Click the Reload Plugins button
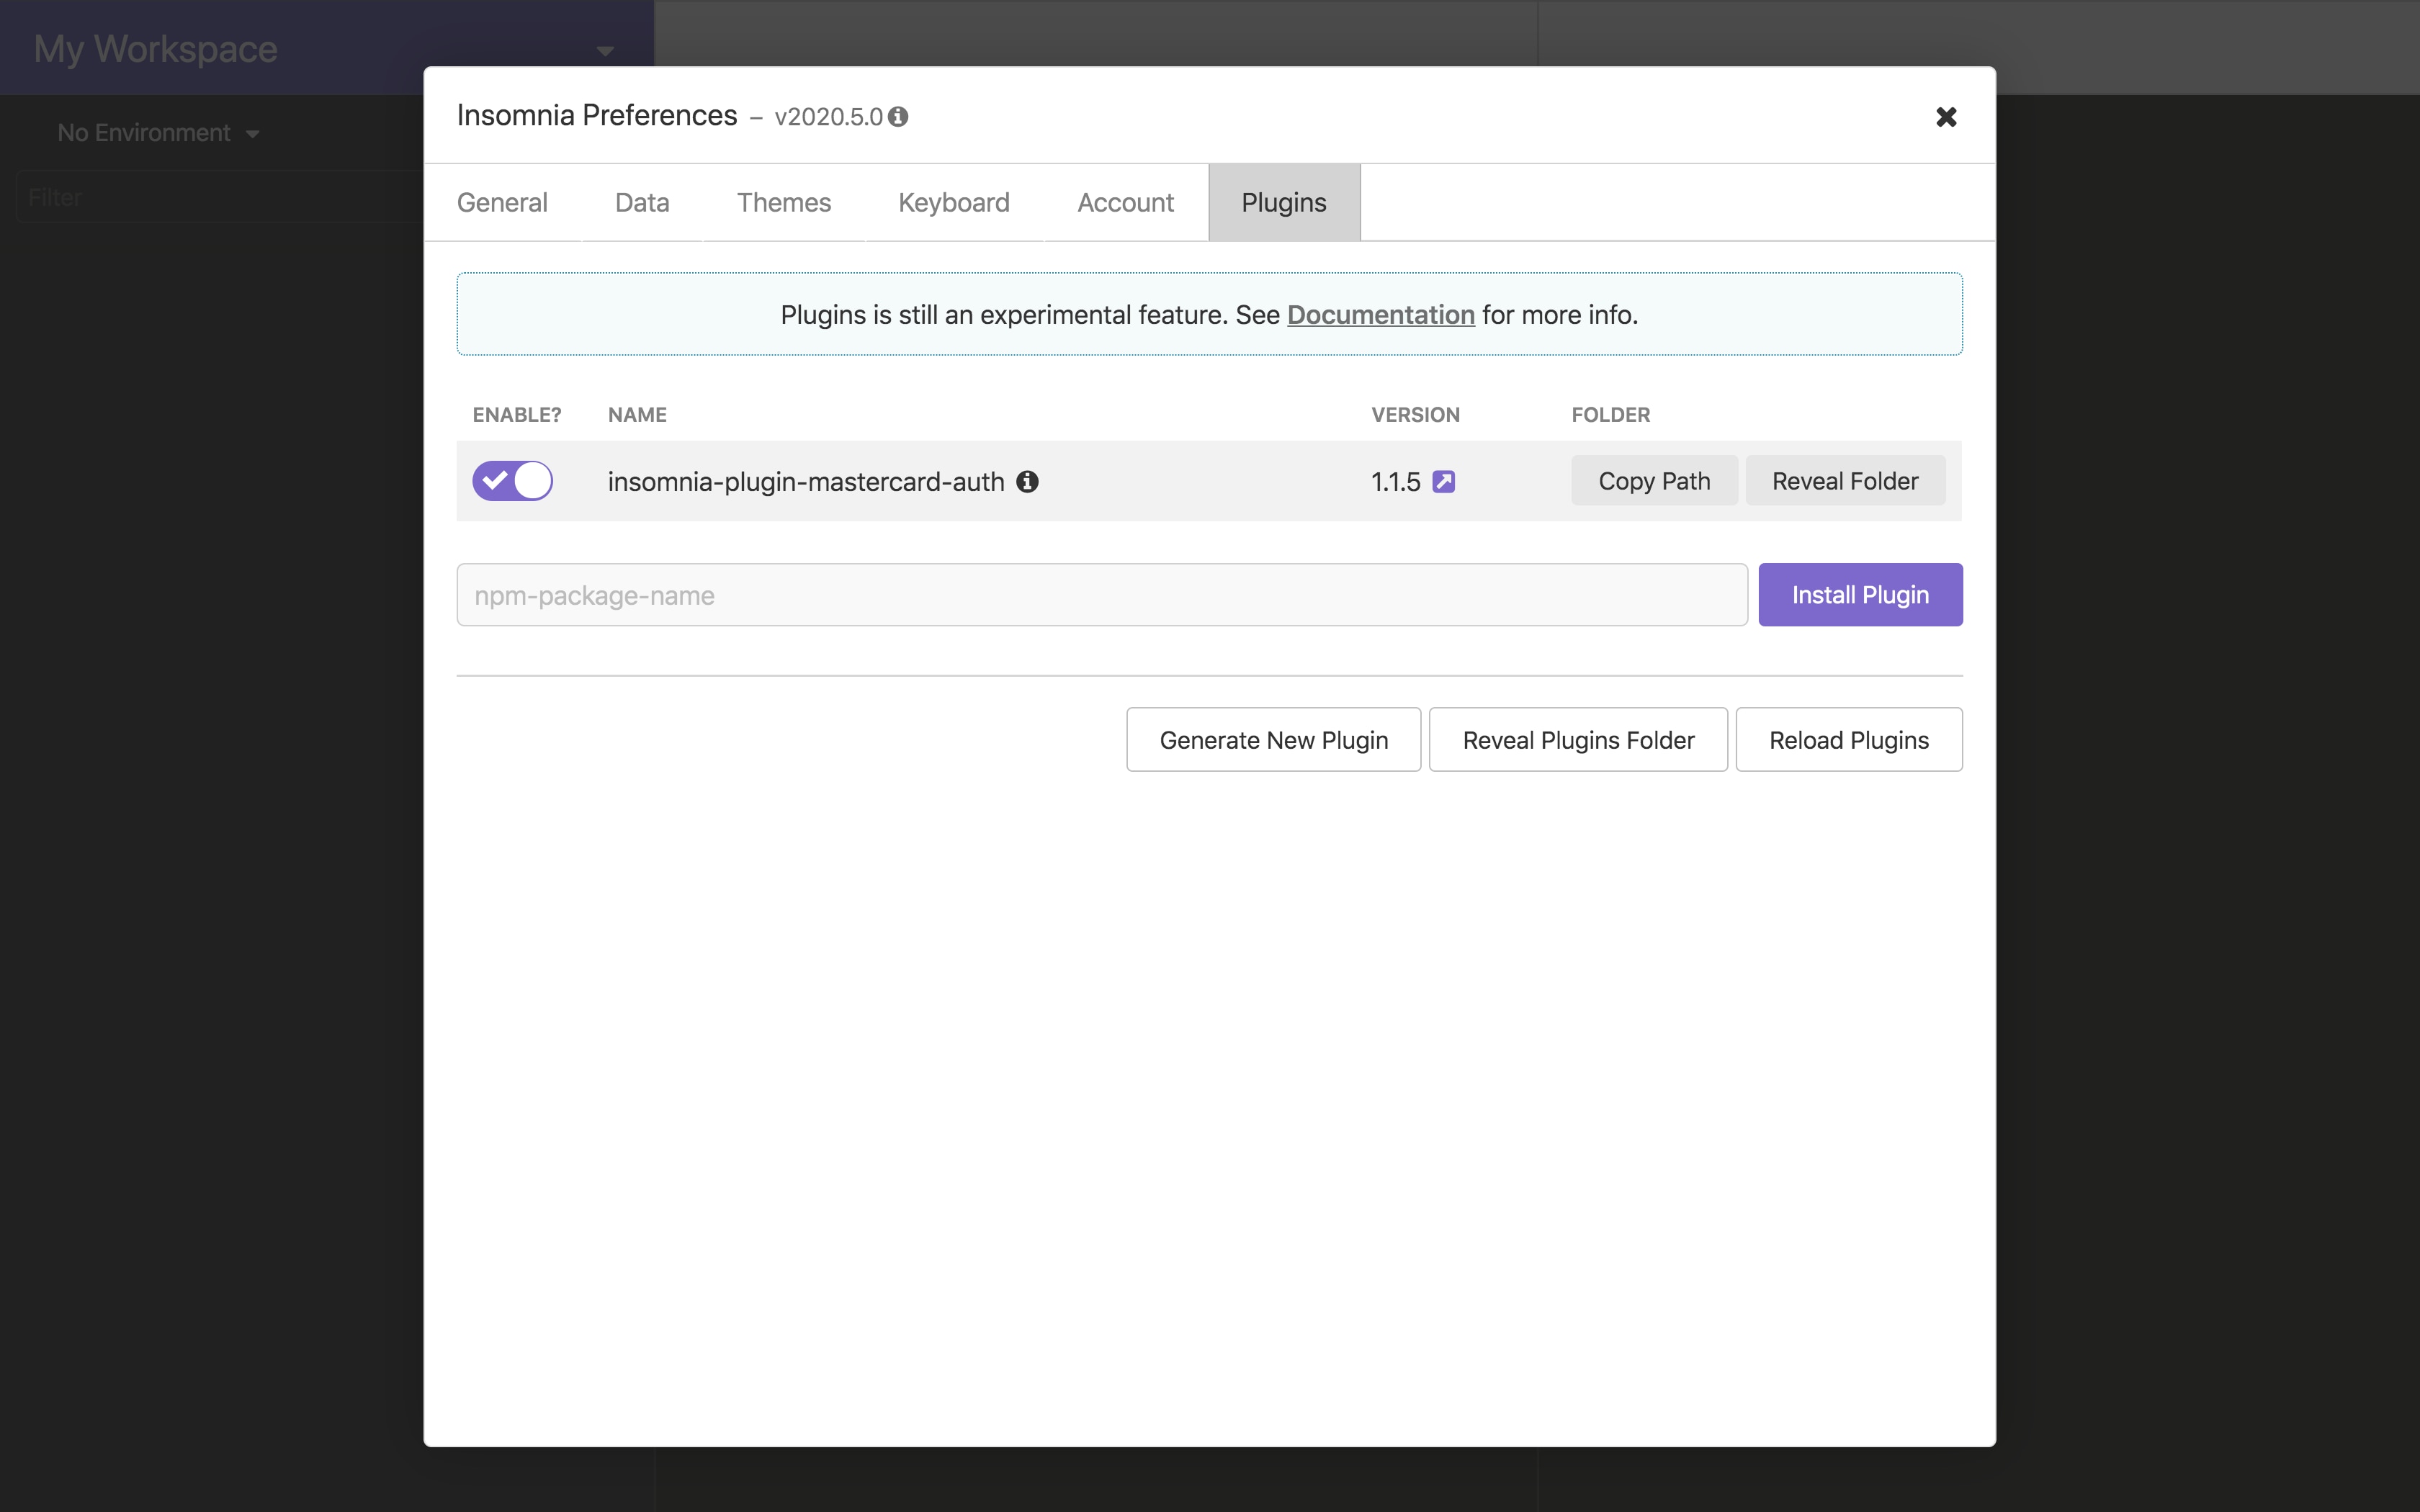 coord(1848,740)
